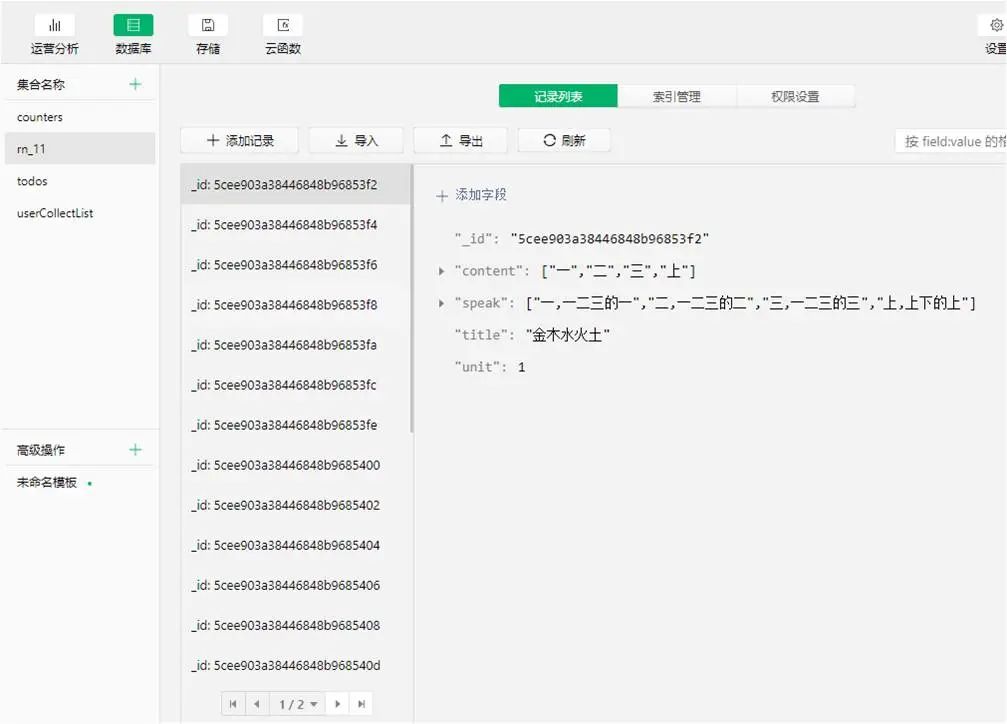
Task: Select record ending in 968540d
Action: [295, 665]
